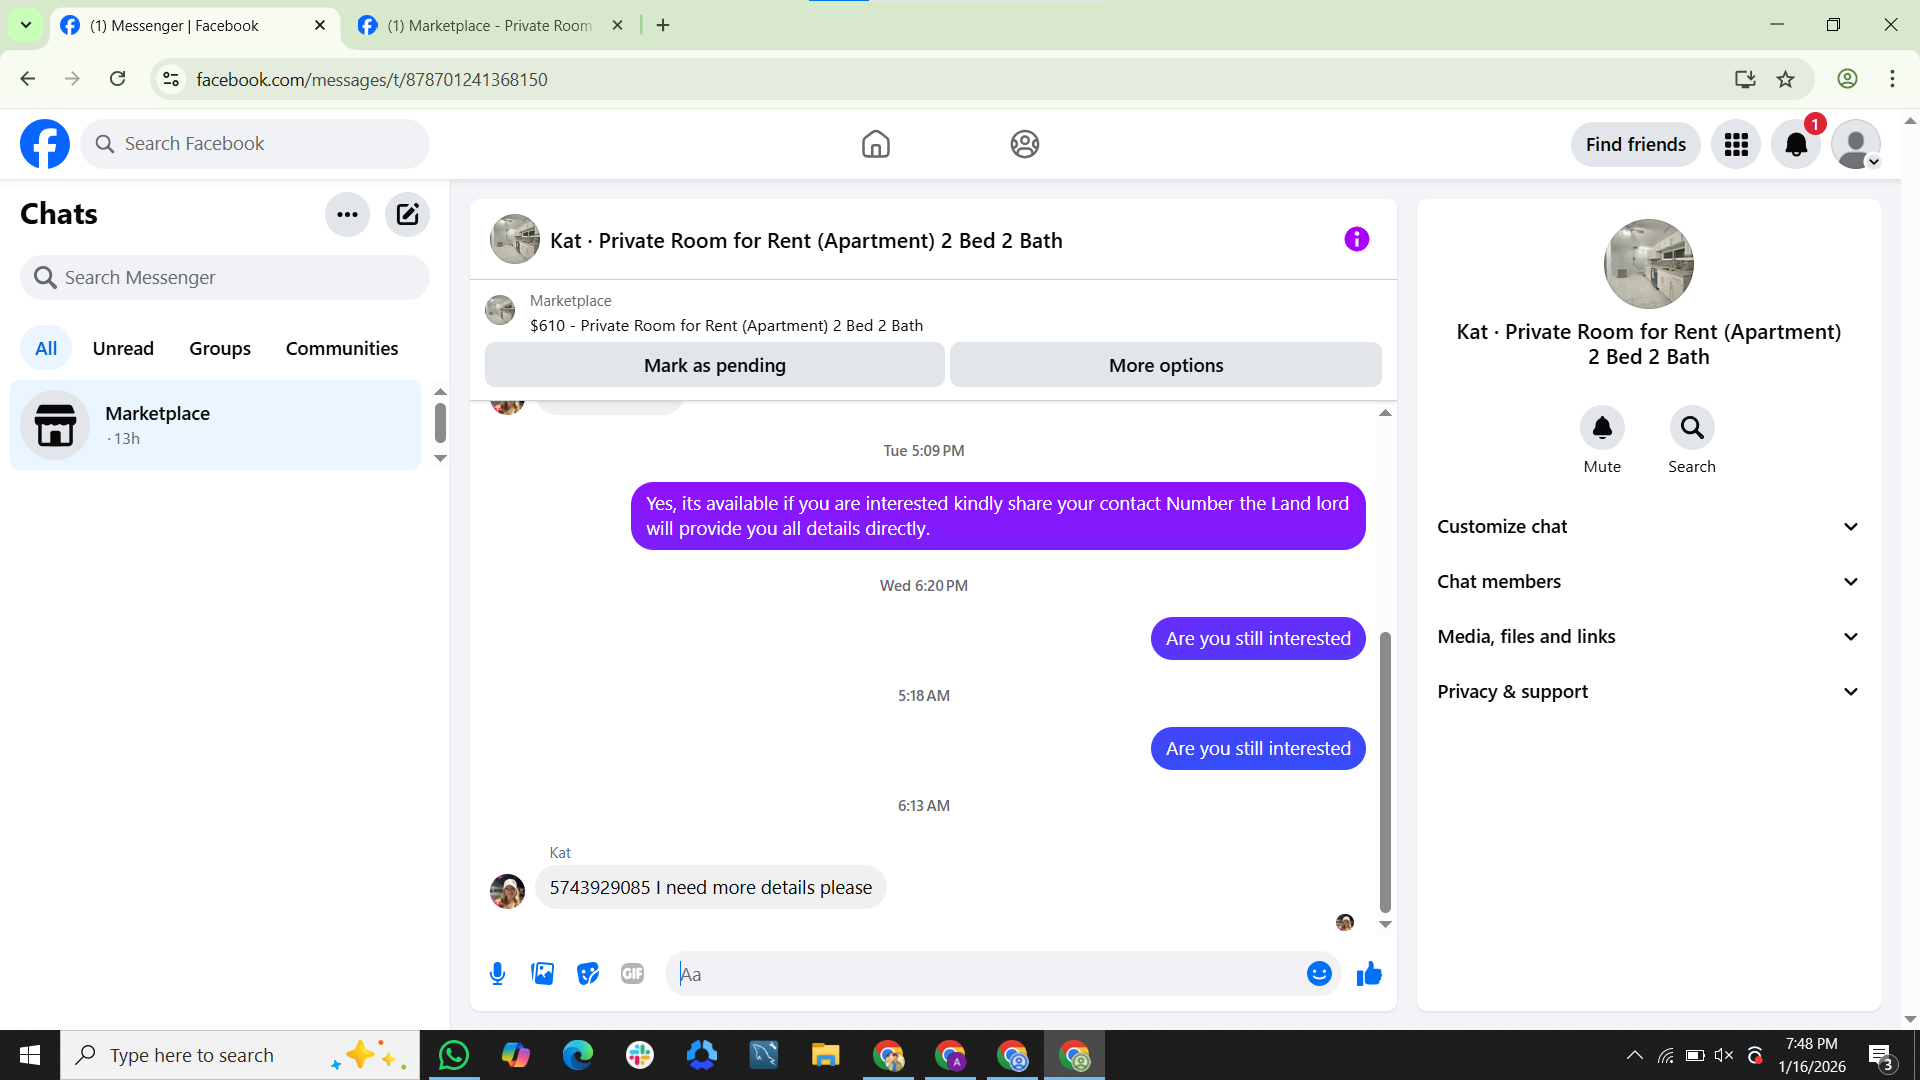Click Mark as pending button
1920x1080 pixels.
[x=714, y=366]
